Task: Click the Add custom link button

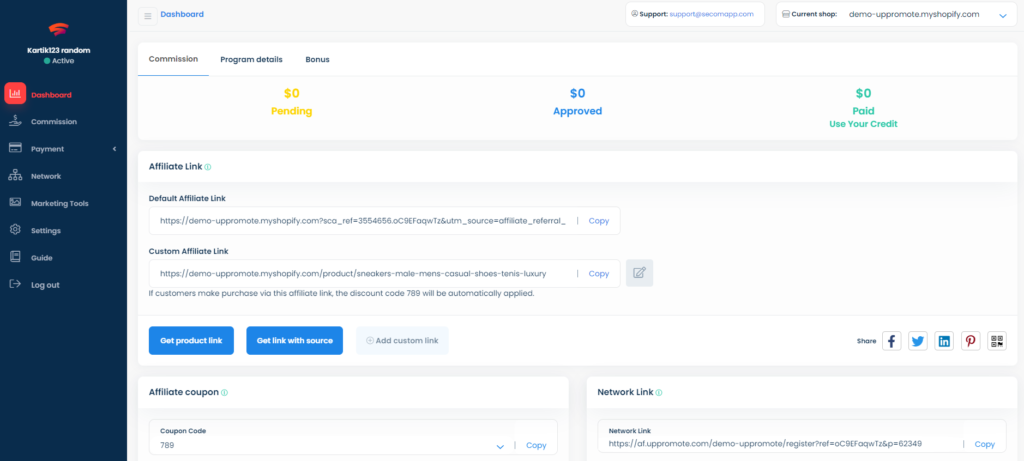Action: [x=402, y=340]
